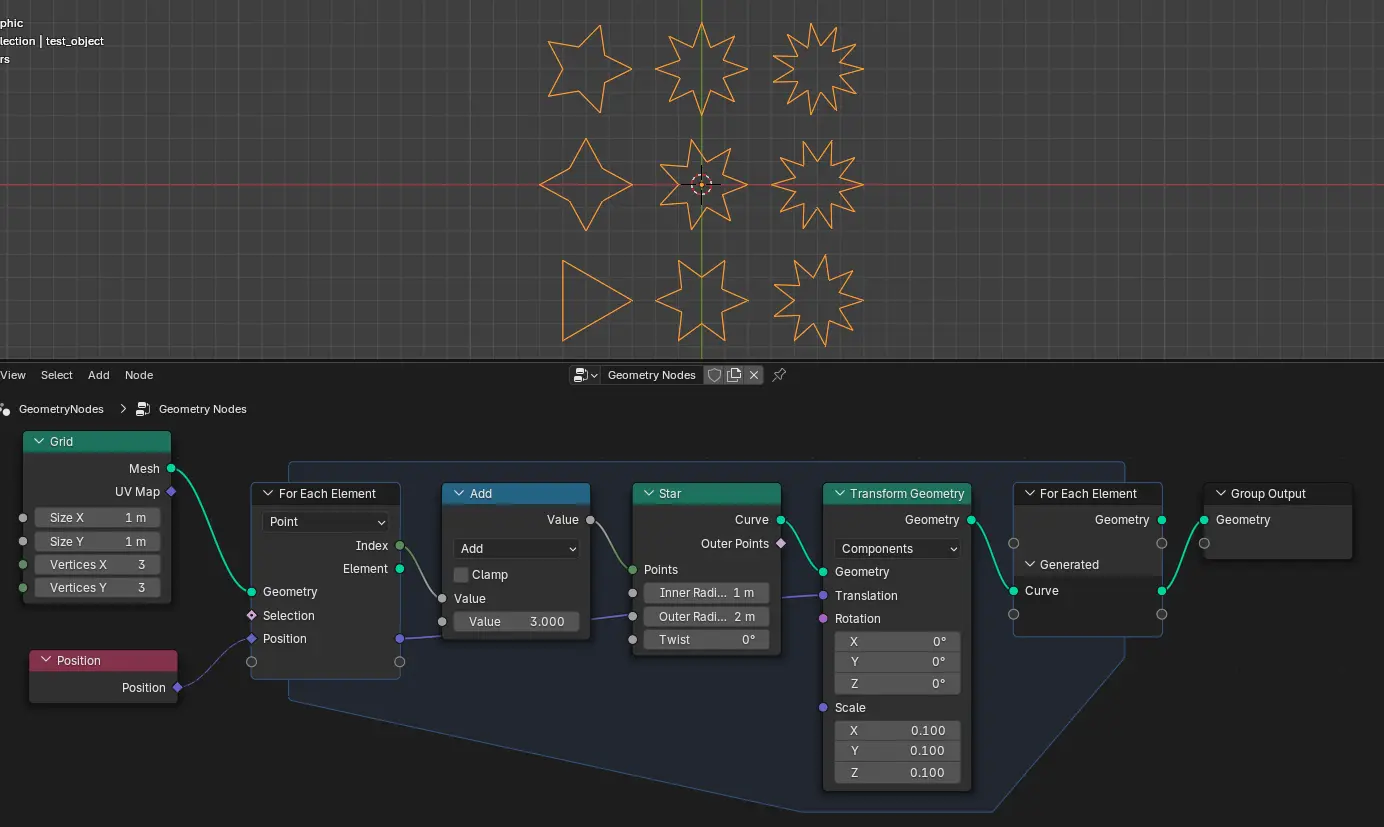Screen dimensions: 1384x827
Task: Click the Geometry Nodes group breadcrumb
Action: pyautogui.click(x=203, y=409)
